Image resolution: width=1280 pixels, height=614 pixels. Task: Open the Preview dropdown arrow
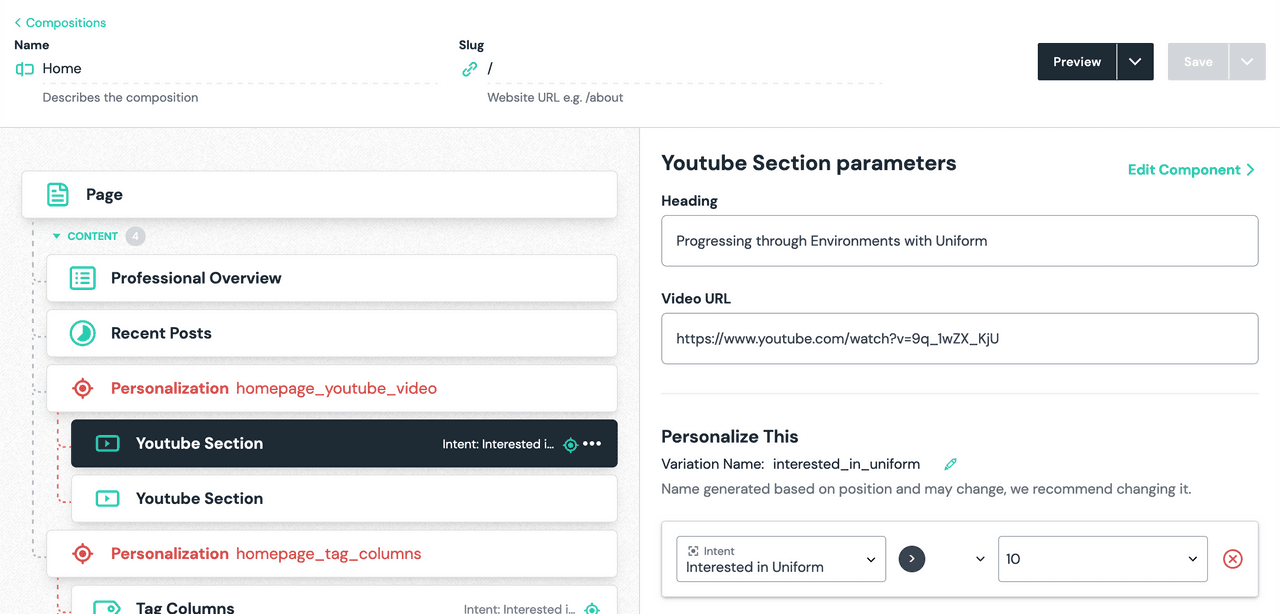[1135, 62]
